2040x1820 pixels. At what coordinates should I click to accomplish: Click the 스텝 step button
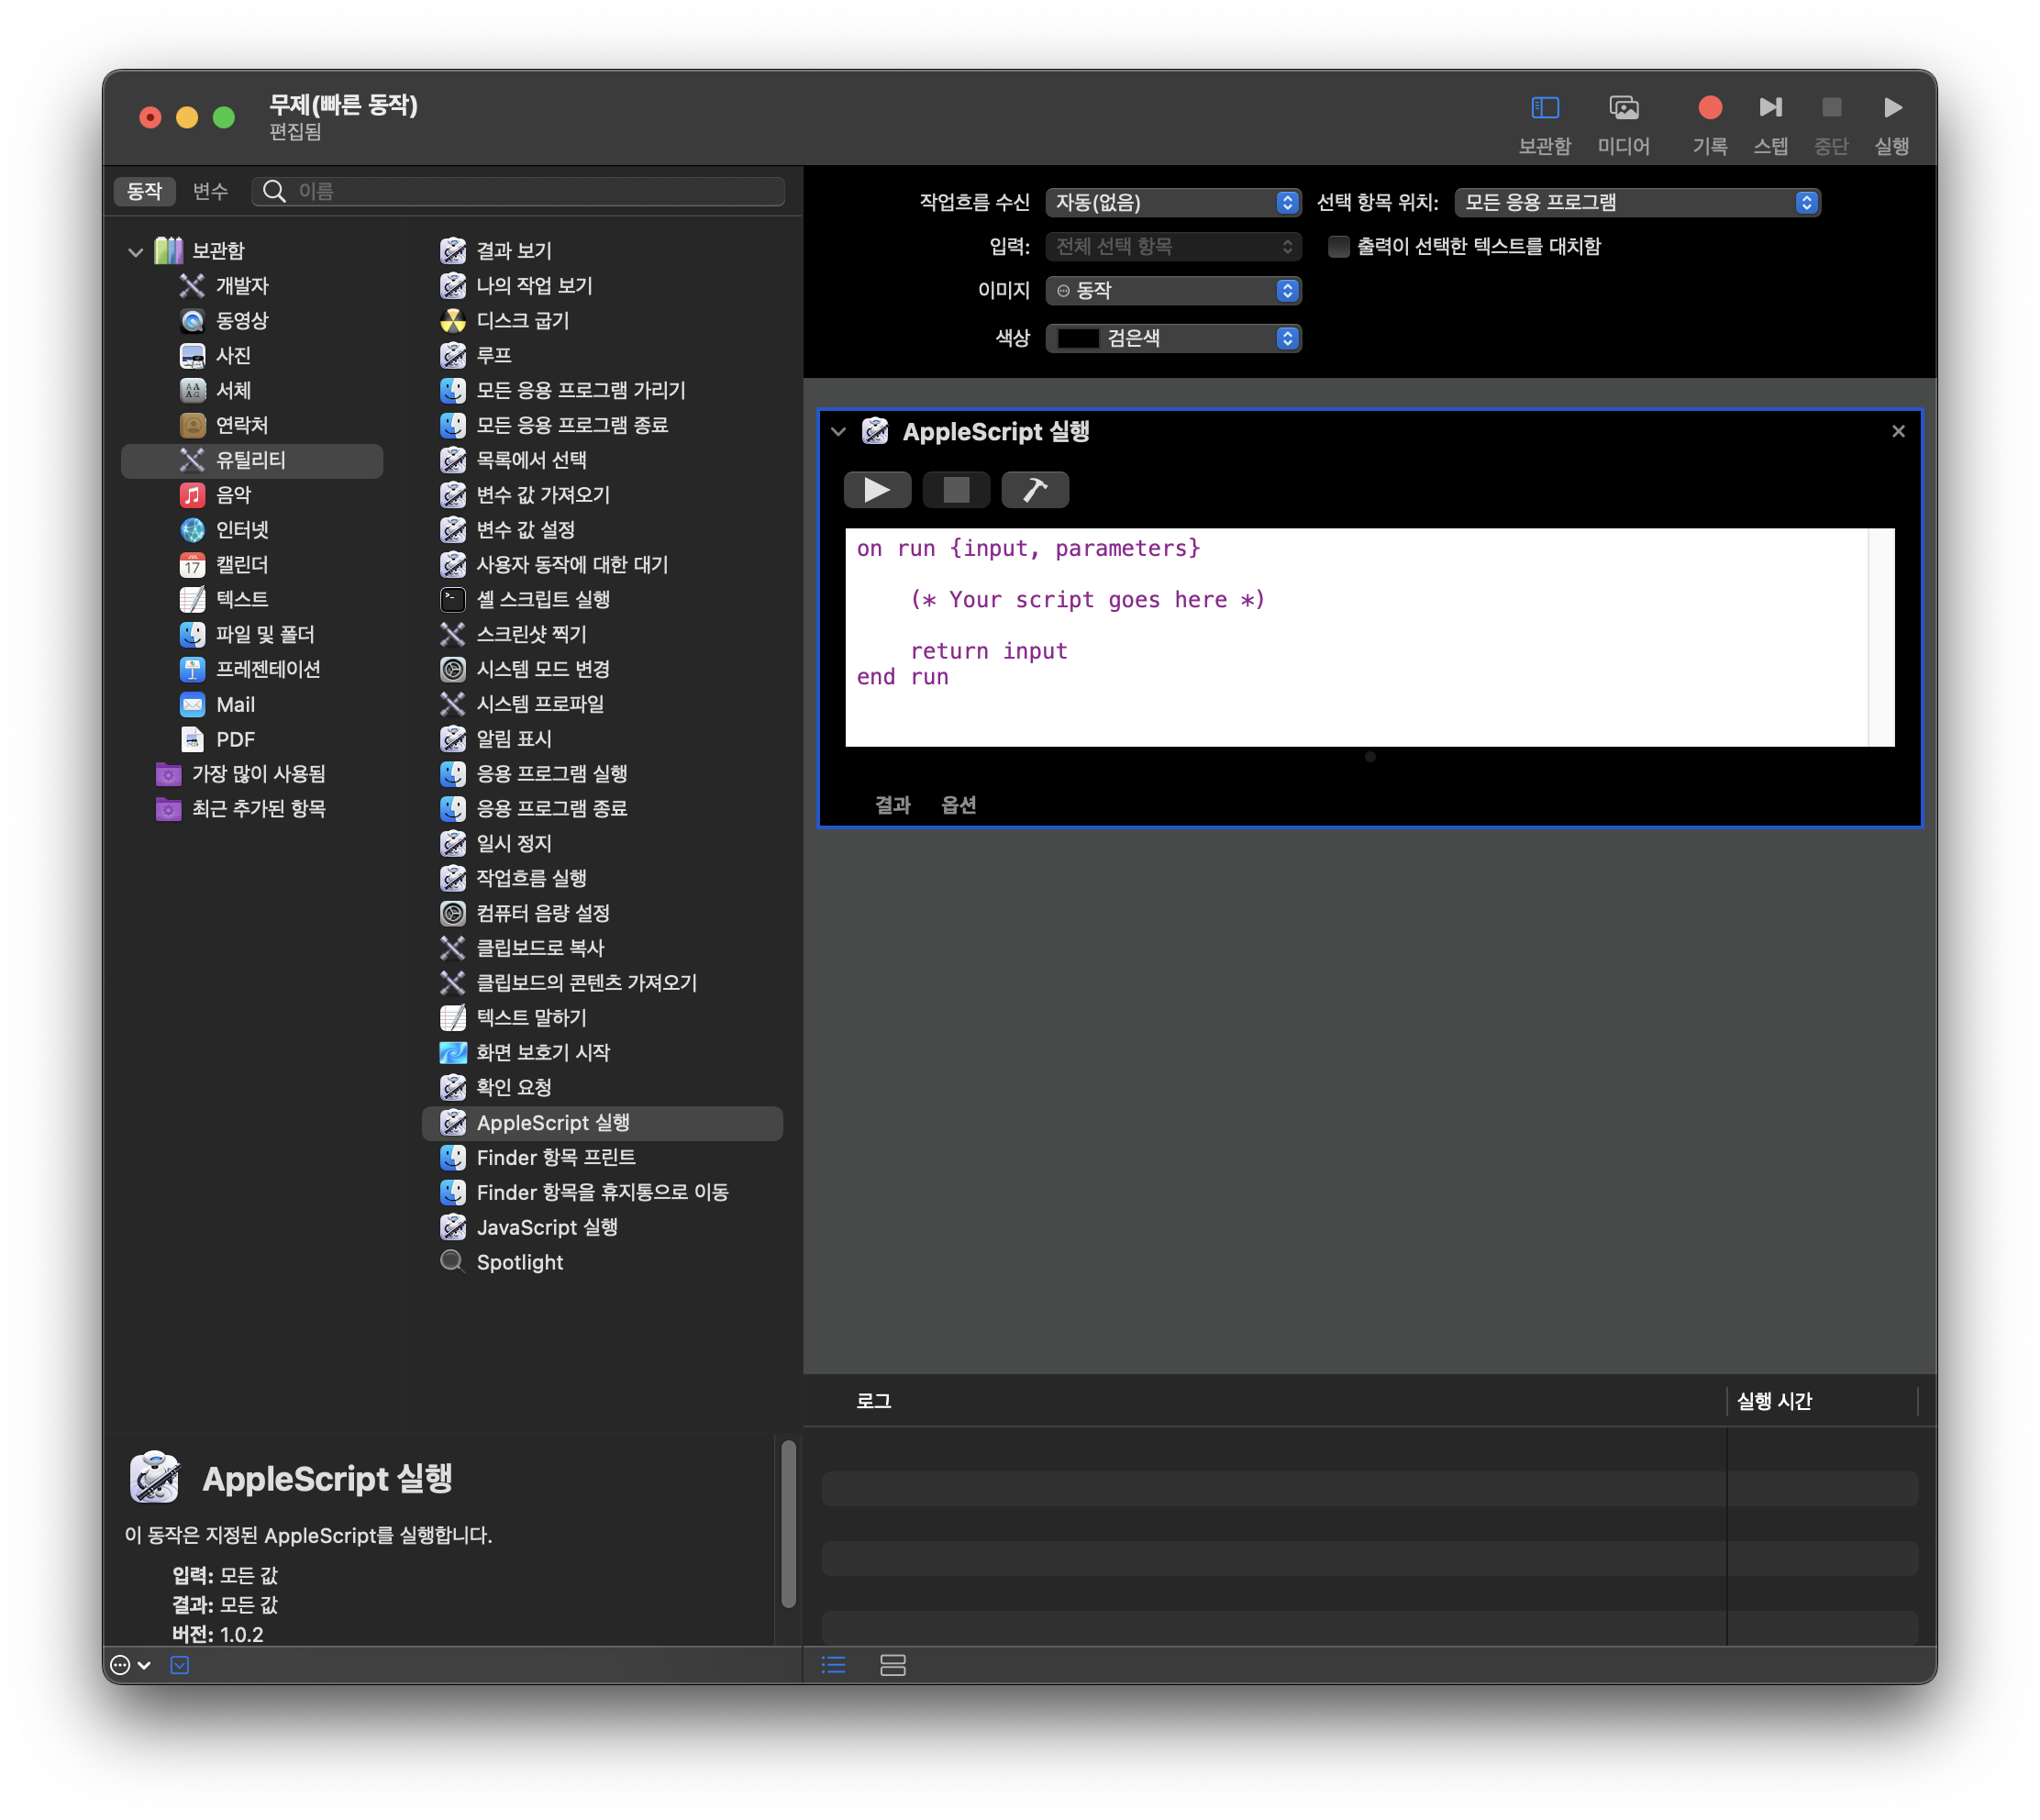[x=1770, y=123]
